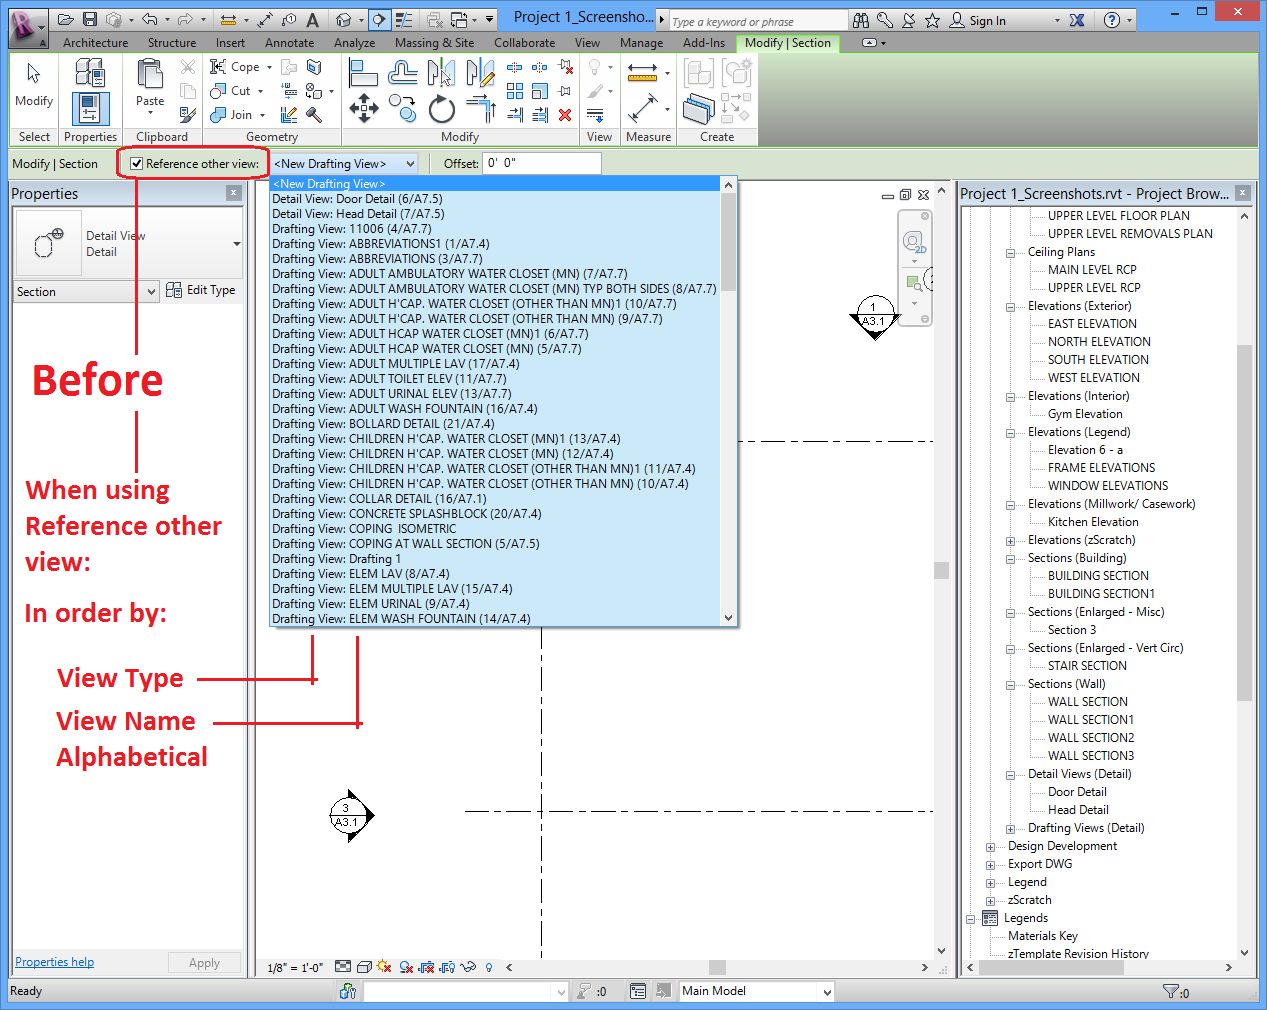Expand the Drafting Views (Detail) tree node

pyautogui.click(x=1010, y=829)
